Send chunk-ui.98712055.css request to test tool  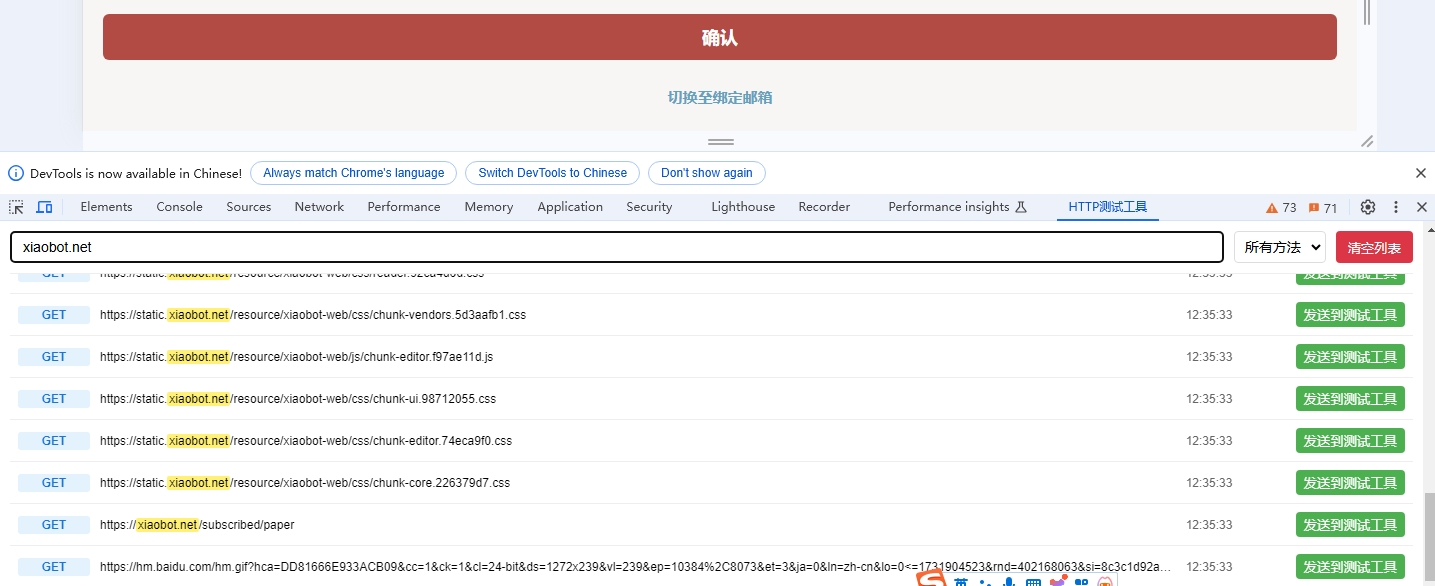1350,399
